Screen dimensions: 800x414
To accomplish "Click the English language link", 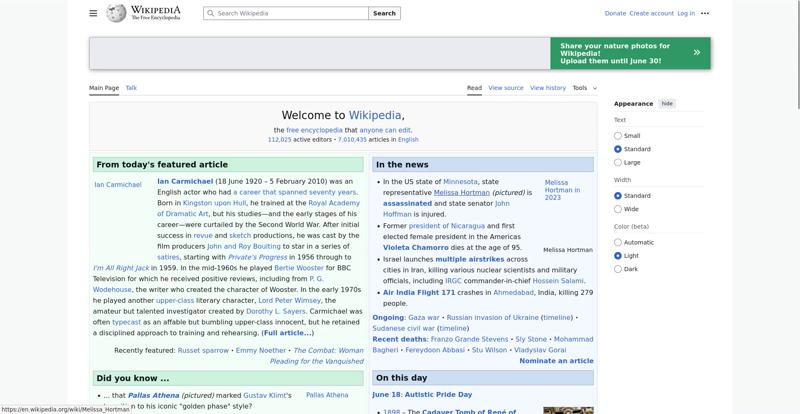I will point(408,139).
